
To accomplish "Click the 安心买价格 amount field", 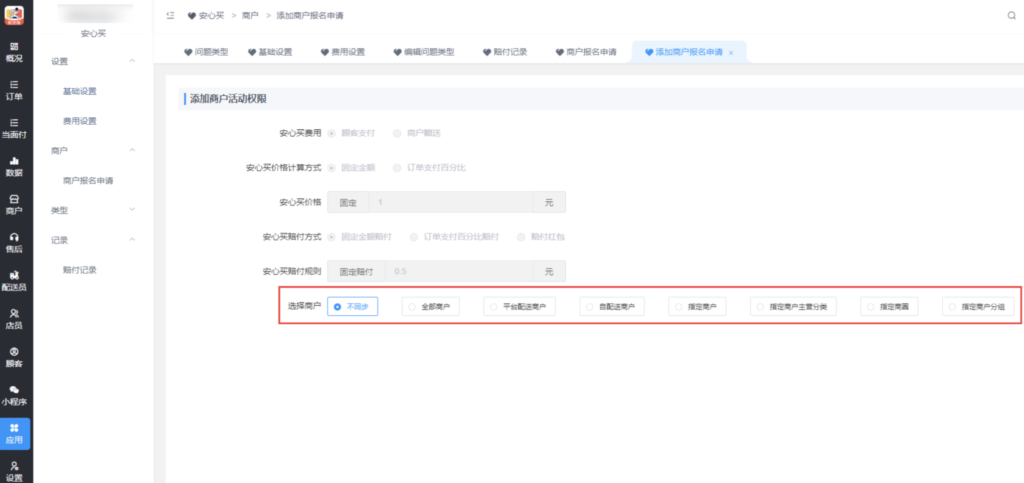I will [x=451, y=202].
